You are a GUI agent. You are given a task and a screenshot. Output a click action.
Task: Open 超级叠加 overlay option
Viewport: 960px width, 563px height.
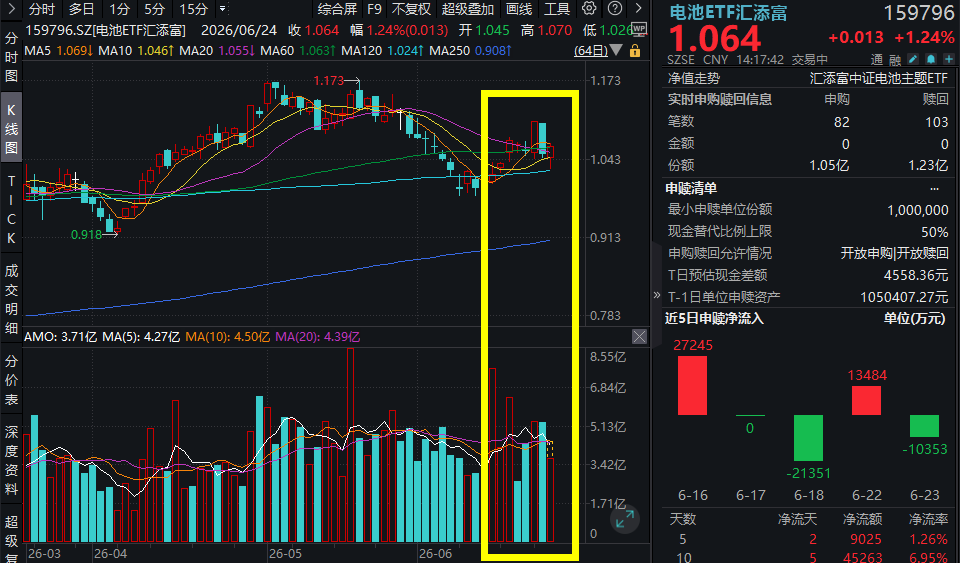pyautogui.click(x=468, y=9)
